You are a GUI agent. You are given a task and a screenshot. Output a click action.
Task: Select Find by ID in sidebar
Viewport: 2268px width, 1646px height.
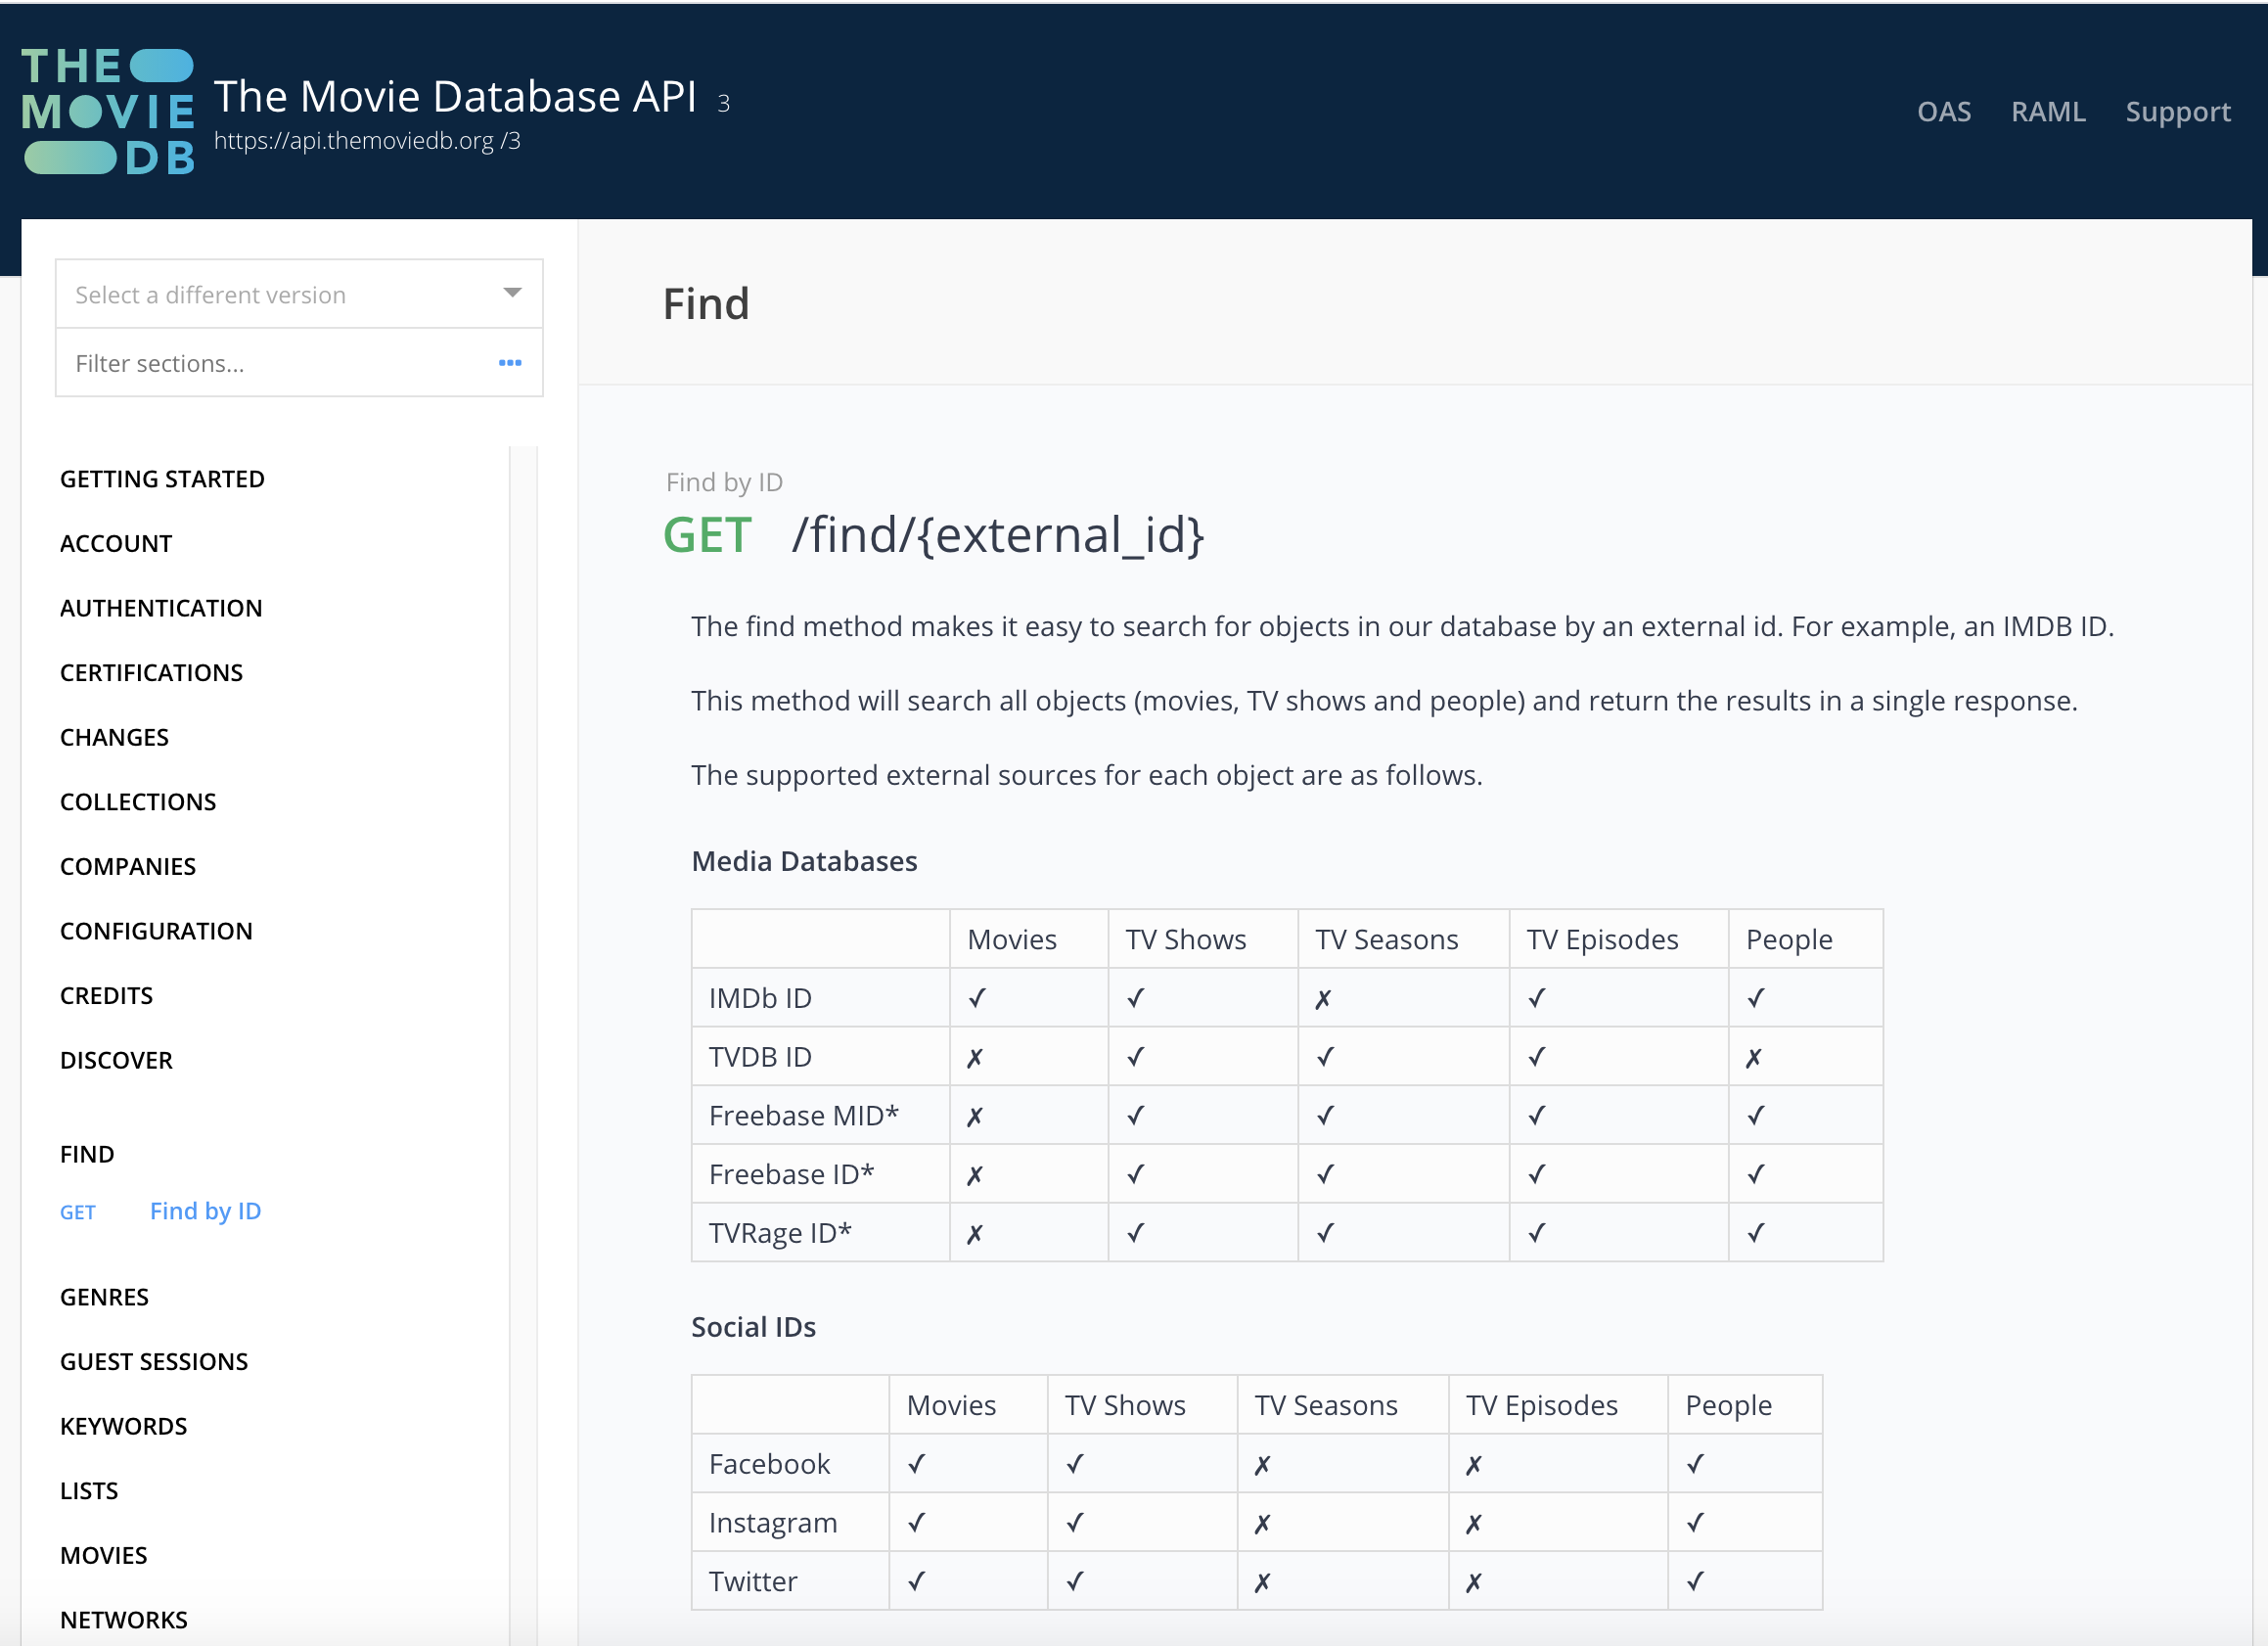(x=205, y=1211)
